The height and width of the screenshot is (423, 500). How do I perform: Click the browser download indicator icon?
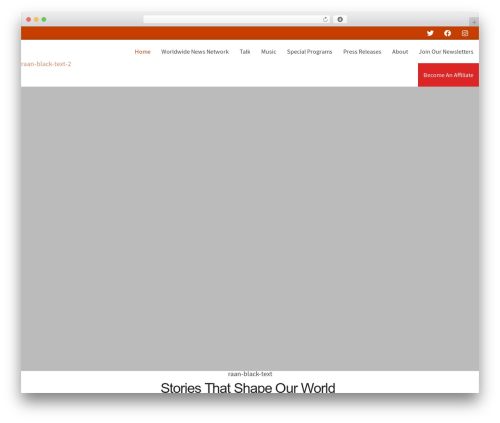tap(340, 19)
